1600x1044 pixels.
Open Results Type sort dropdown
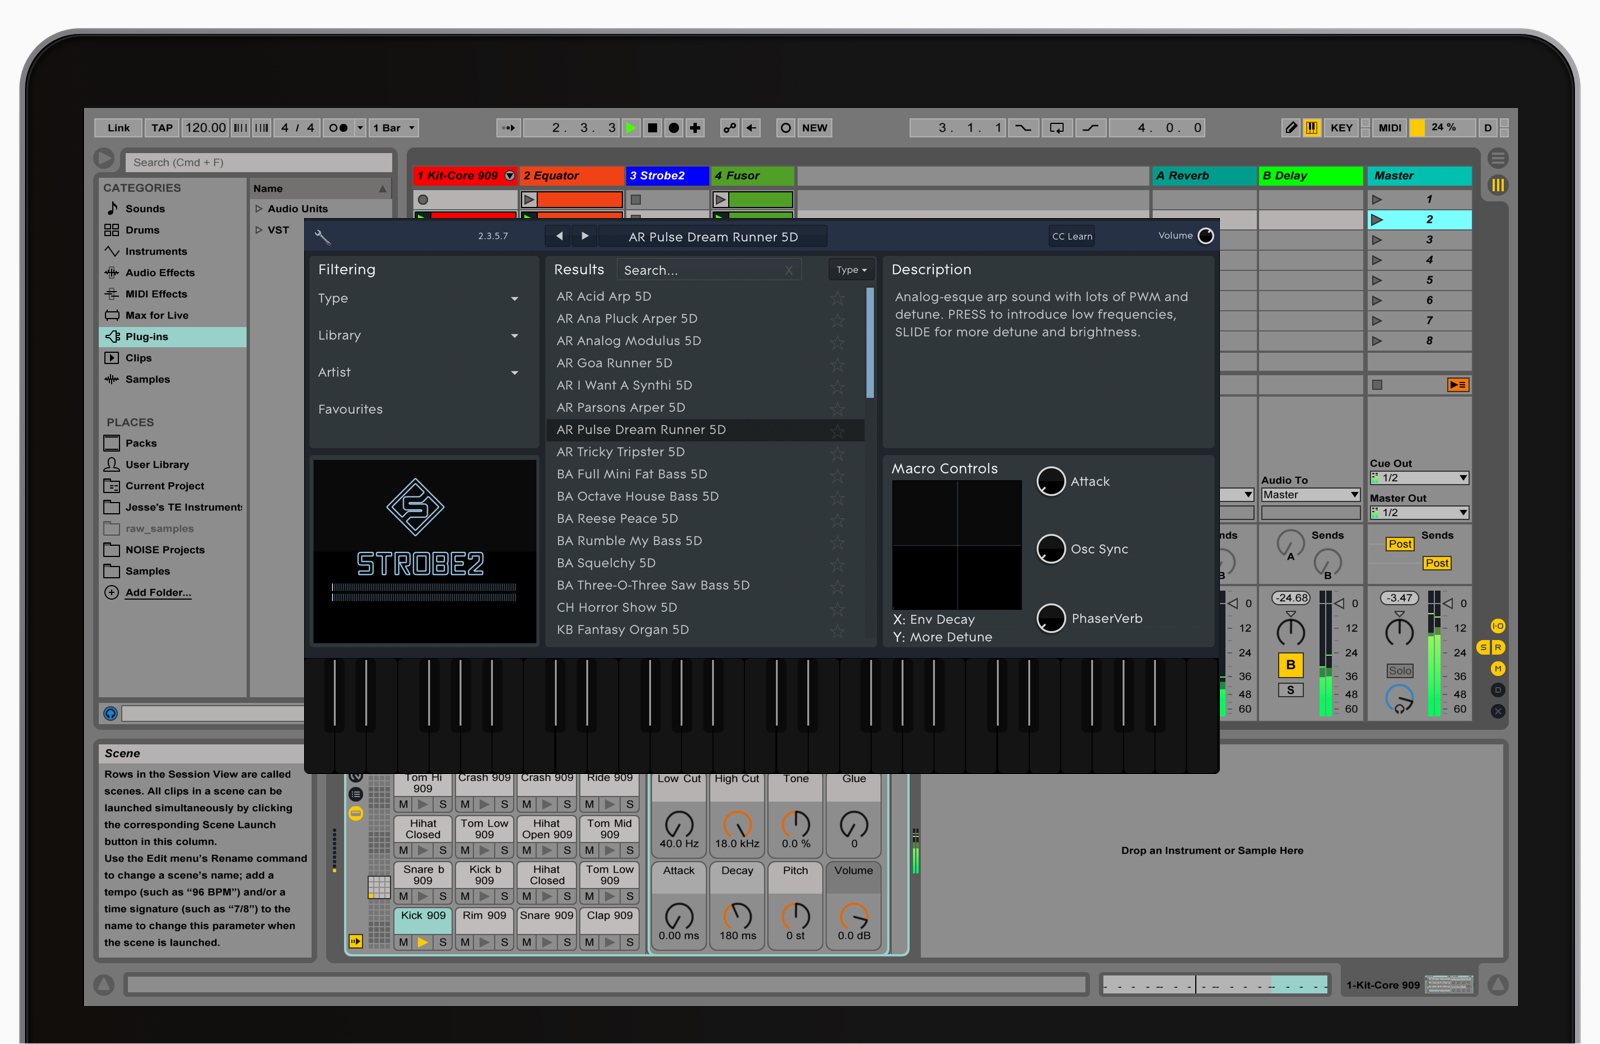[852, 270]
